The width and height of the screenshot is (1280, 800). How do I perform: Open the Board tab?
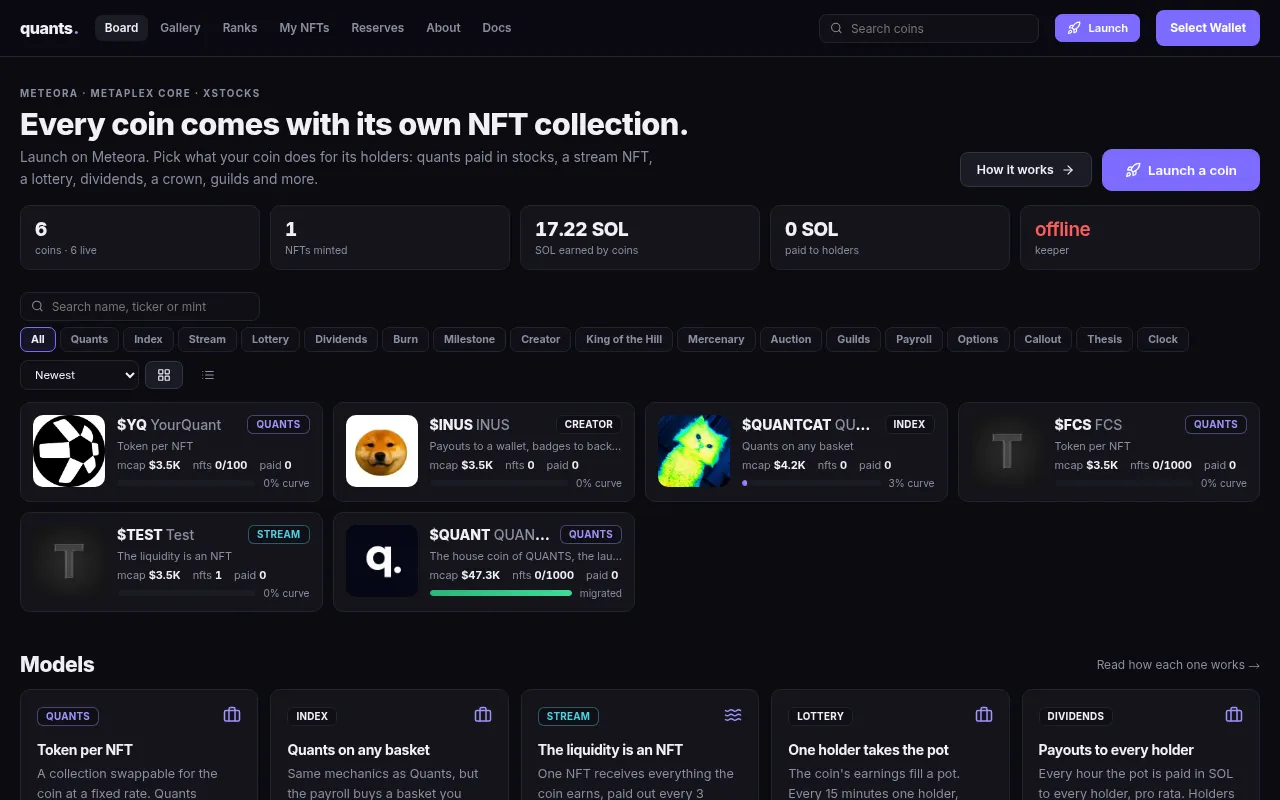click(x=121, y=28)
